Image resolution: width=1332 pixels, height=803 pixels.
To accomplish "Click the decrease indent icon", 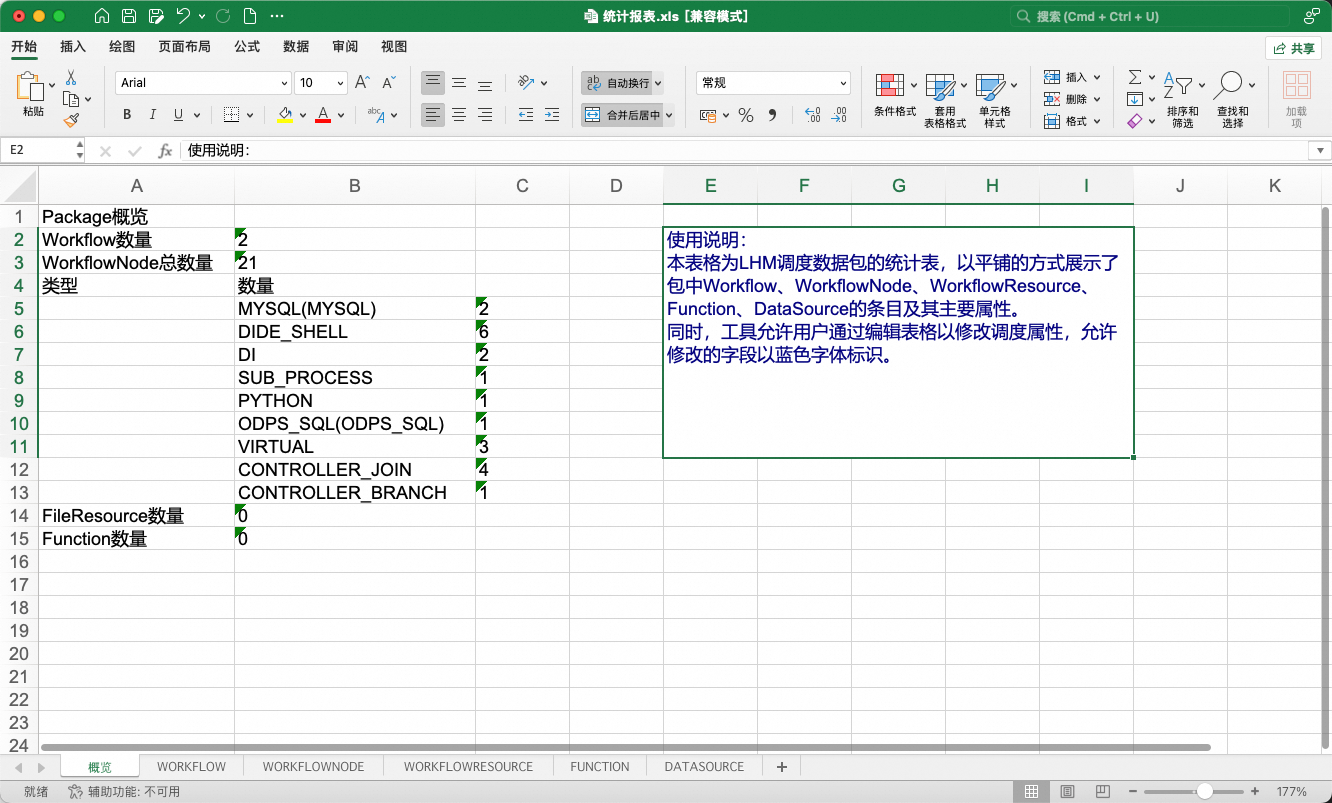I will [x=525, y=115].
